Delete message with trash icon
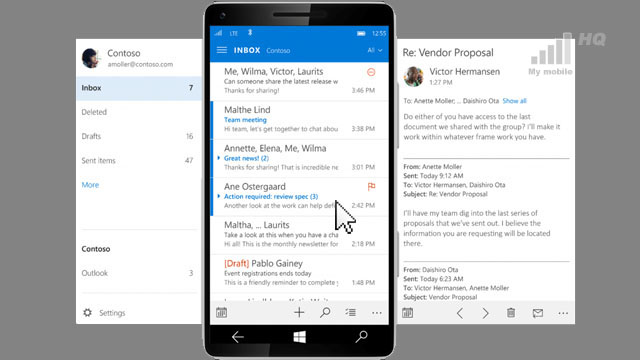The height and width of the screenshot is (360, 640). coord(511,313)
